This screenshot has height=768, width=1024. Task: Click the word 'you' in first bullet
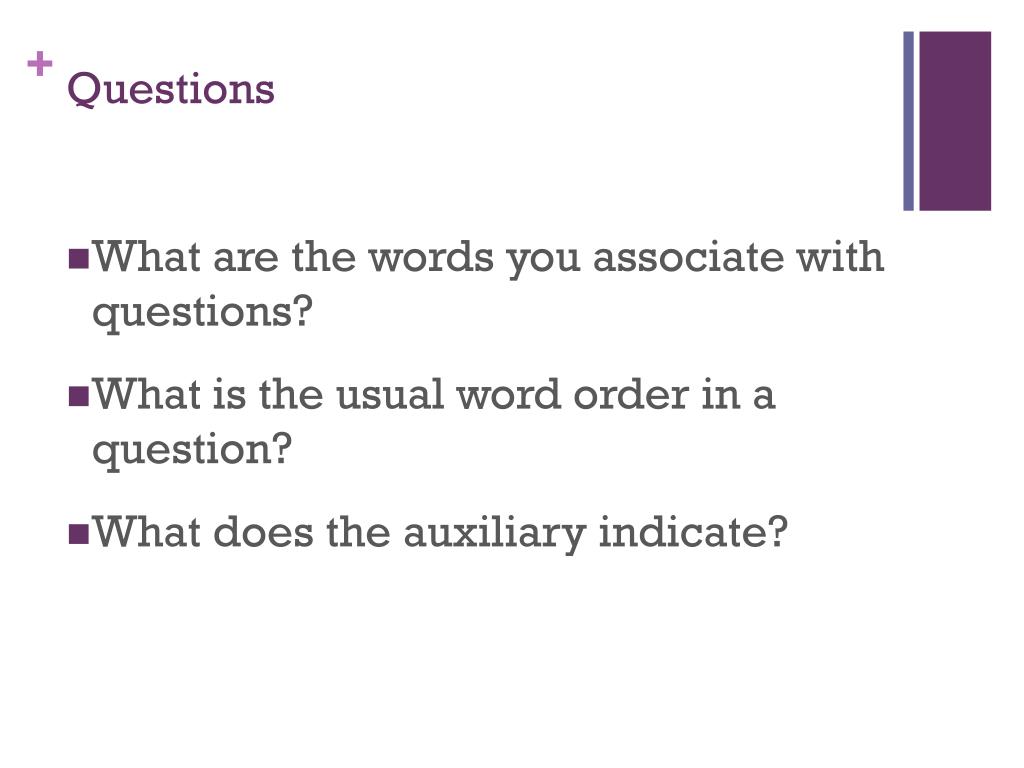pyautogui.click(x=543, y=260)
